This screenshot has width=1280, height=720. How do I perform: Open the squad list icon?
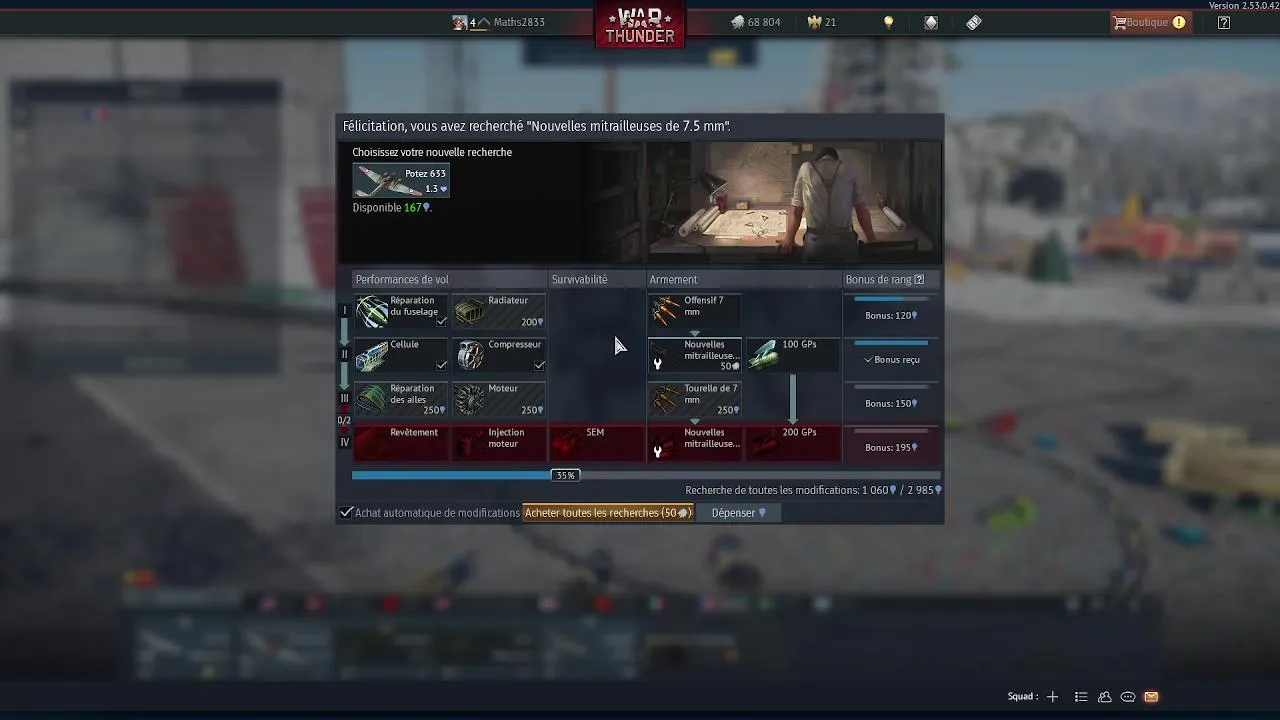coord(1081,697)
